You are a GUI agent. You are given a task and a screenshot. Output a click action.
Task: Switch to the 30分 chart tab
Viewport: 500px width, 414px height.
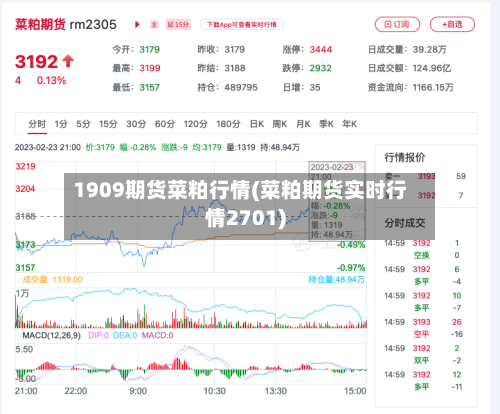point(136,124)
